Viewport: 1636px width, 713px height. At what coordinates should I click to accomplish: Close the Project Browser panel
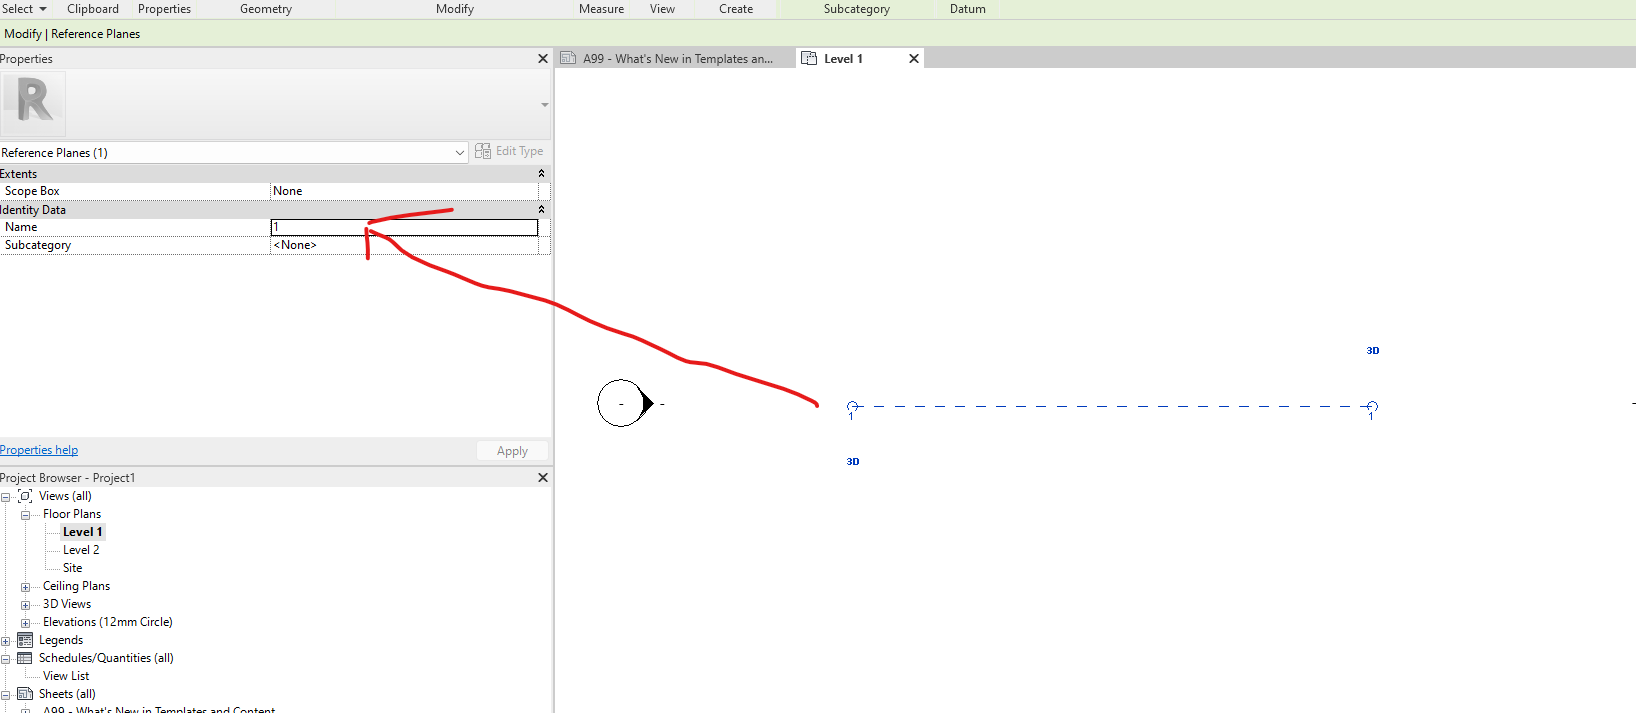pyautogui.click(x=543, y=478)
